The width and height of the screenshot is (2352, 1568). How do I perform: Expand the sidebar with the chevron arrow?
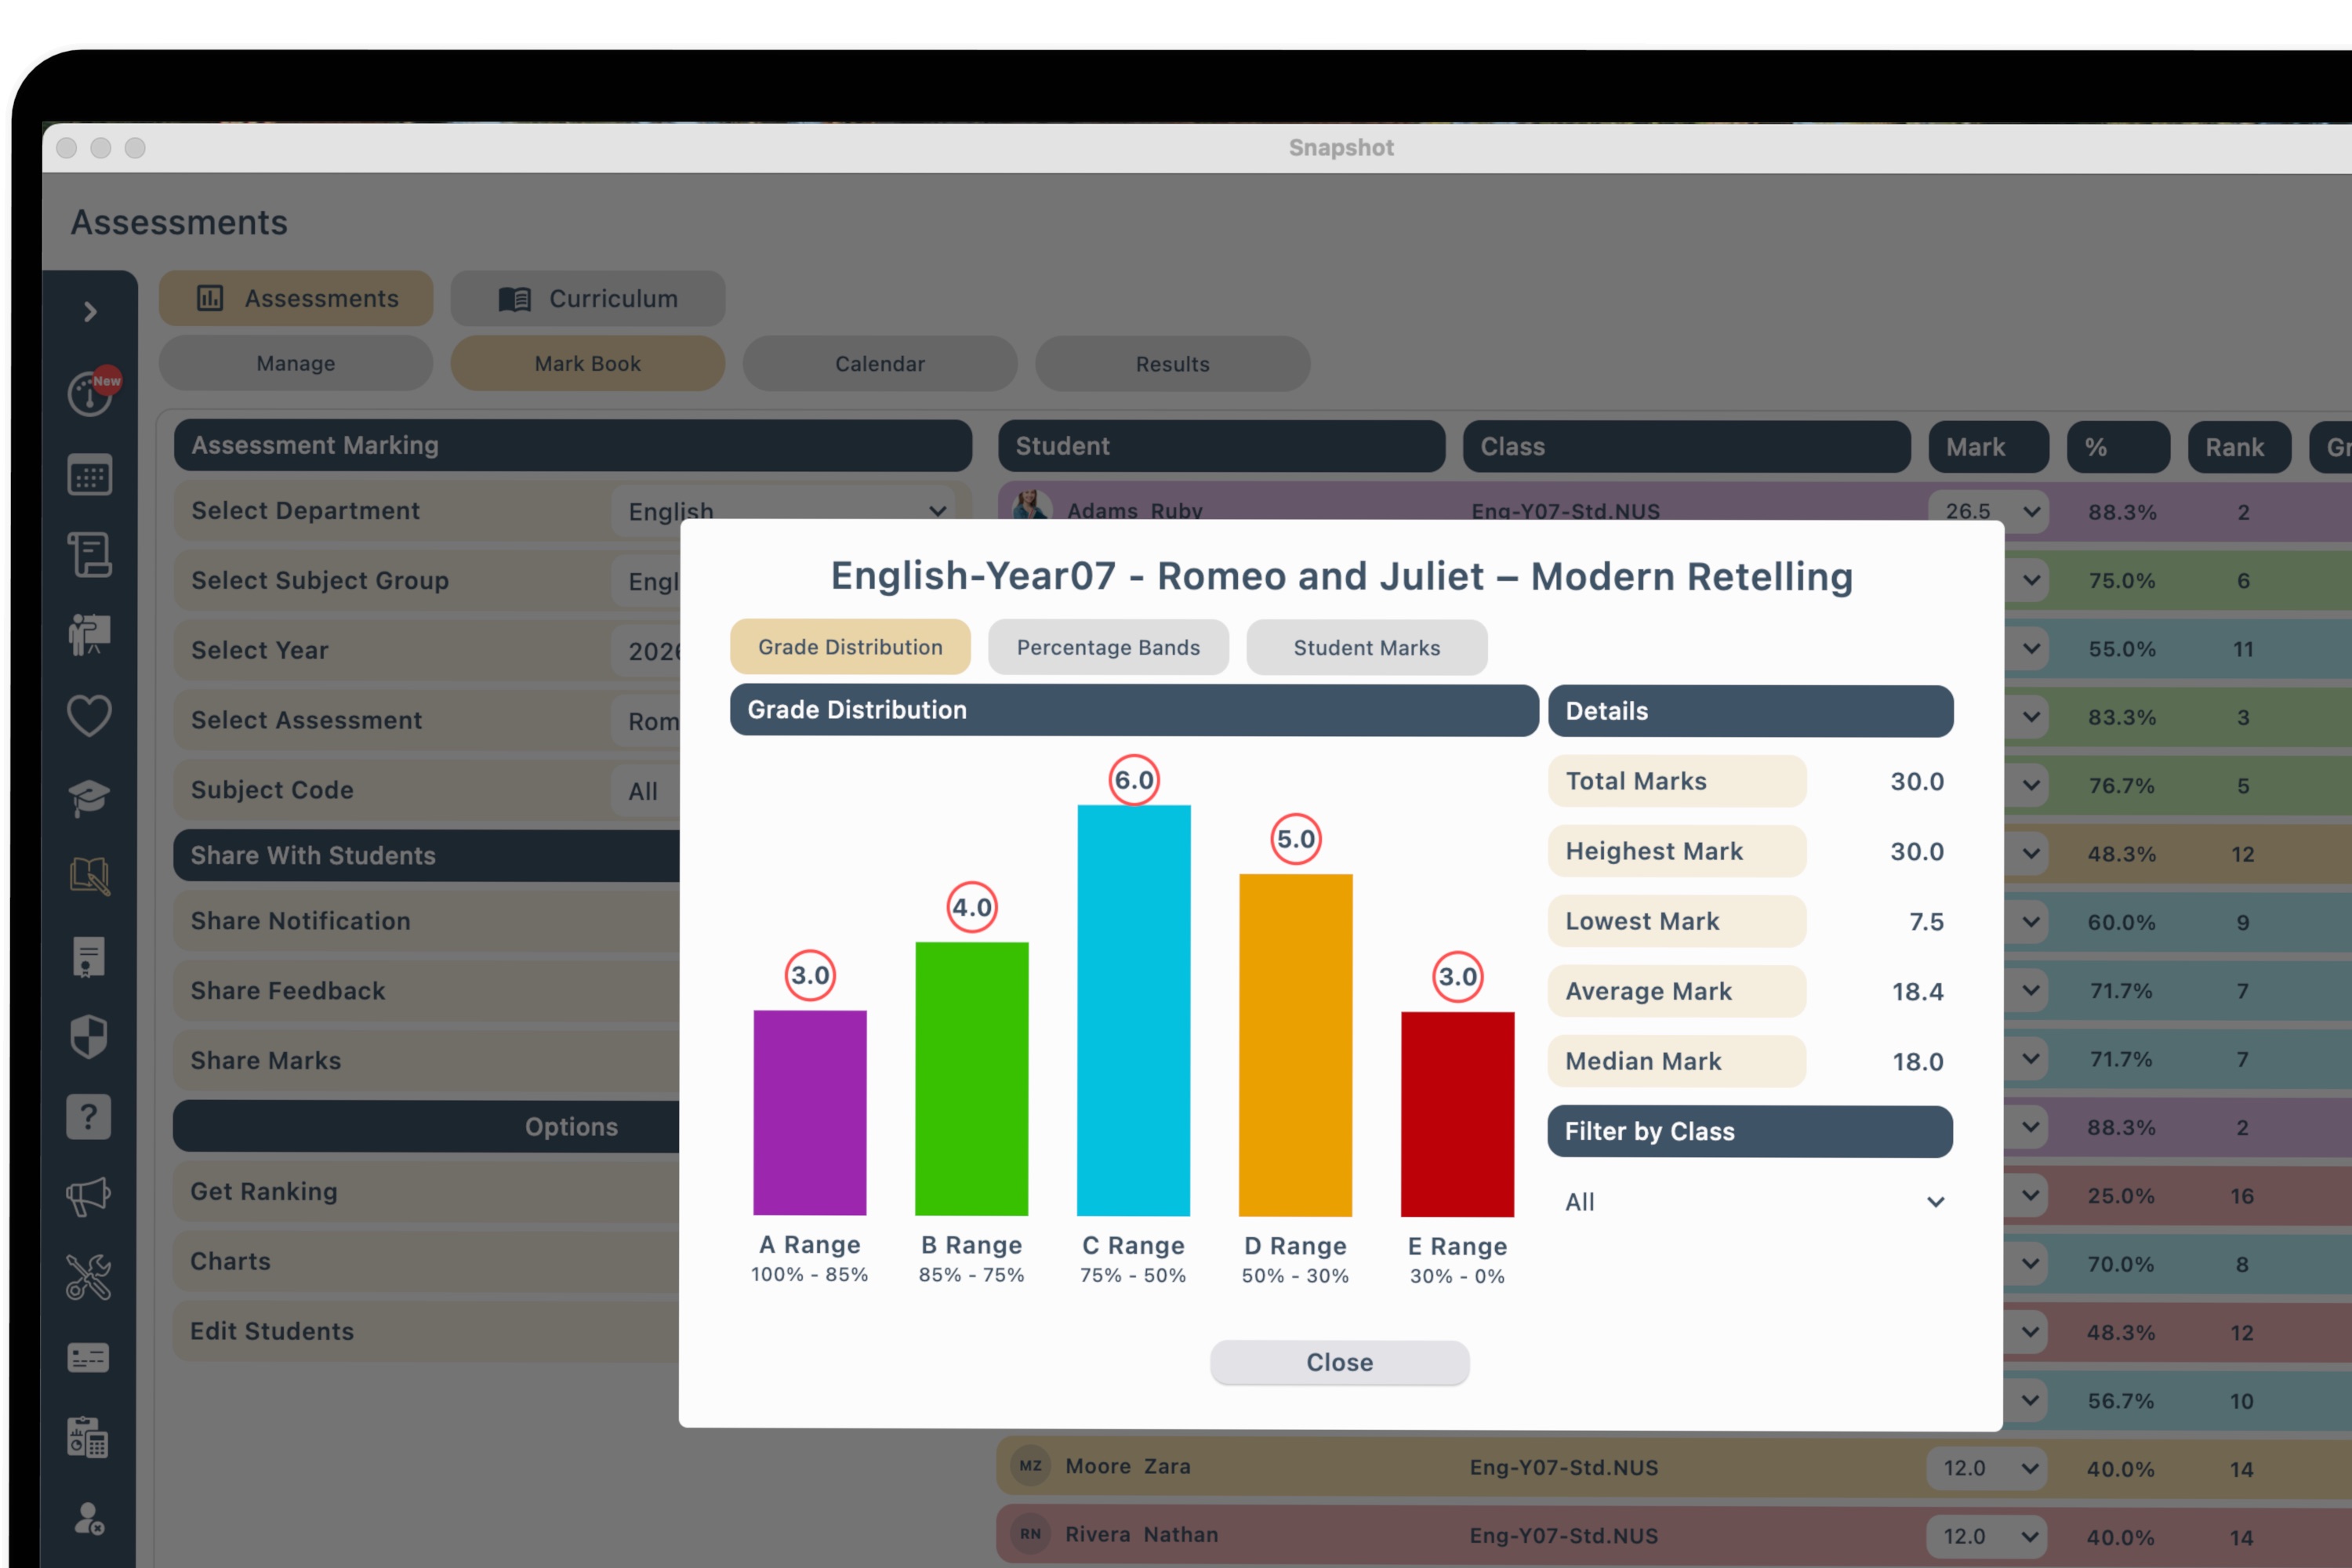point(90,312)
